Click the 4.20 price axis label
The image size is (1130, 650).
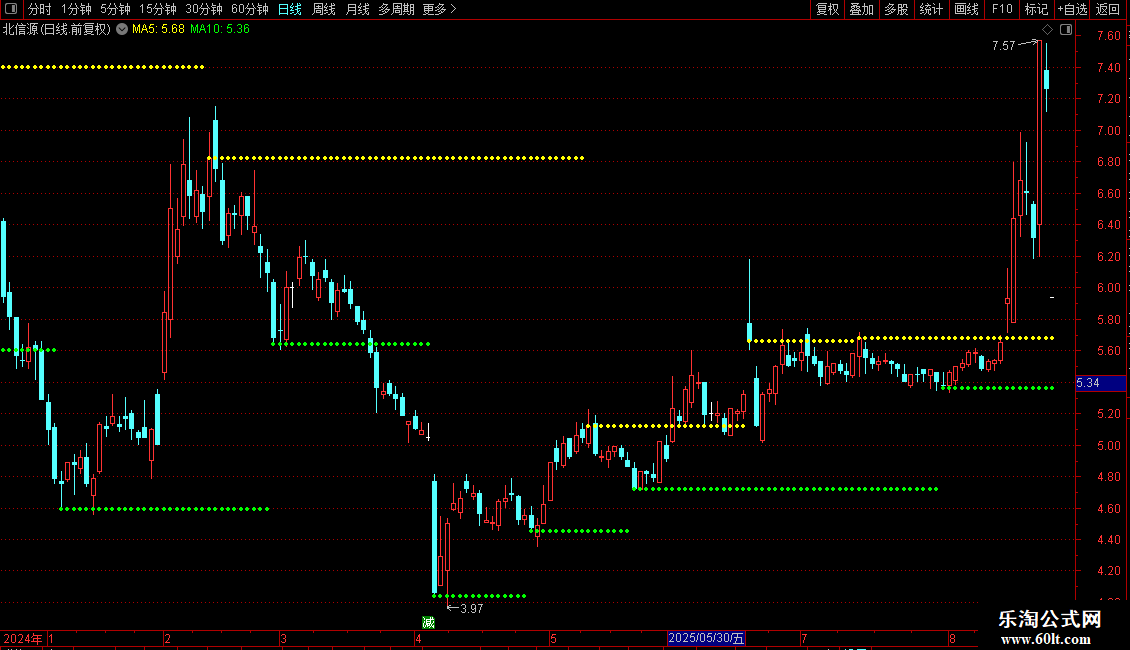pos(1108,571)
